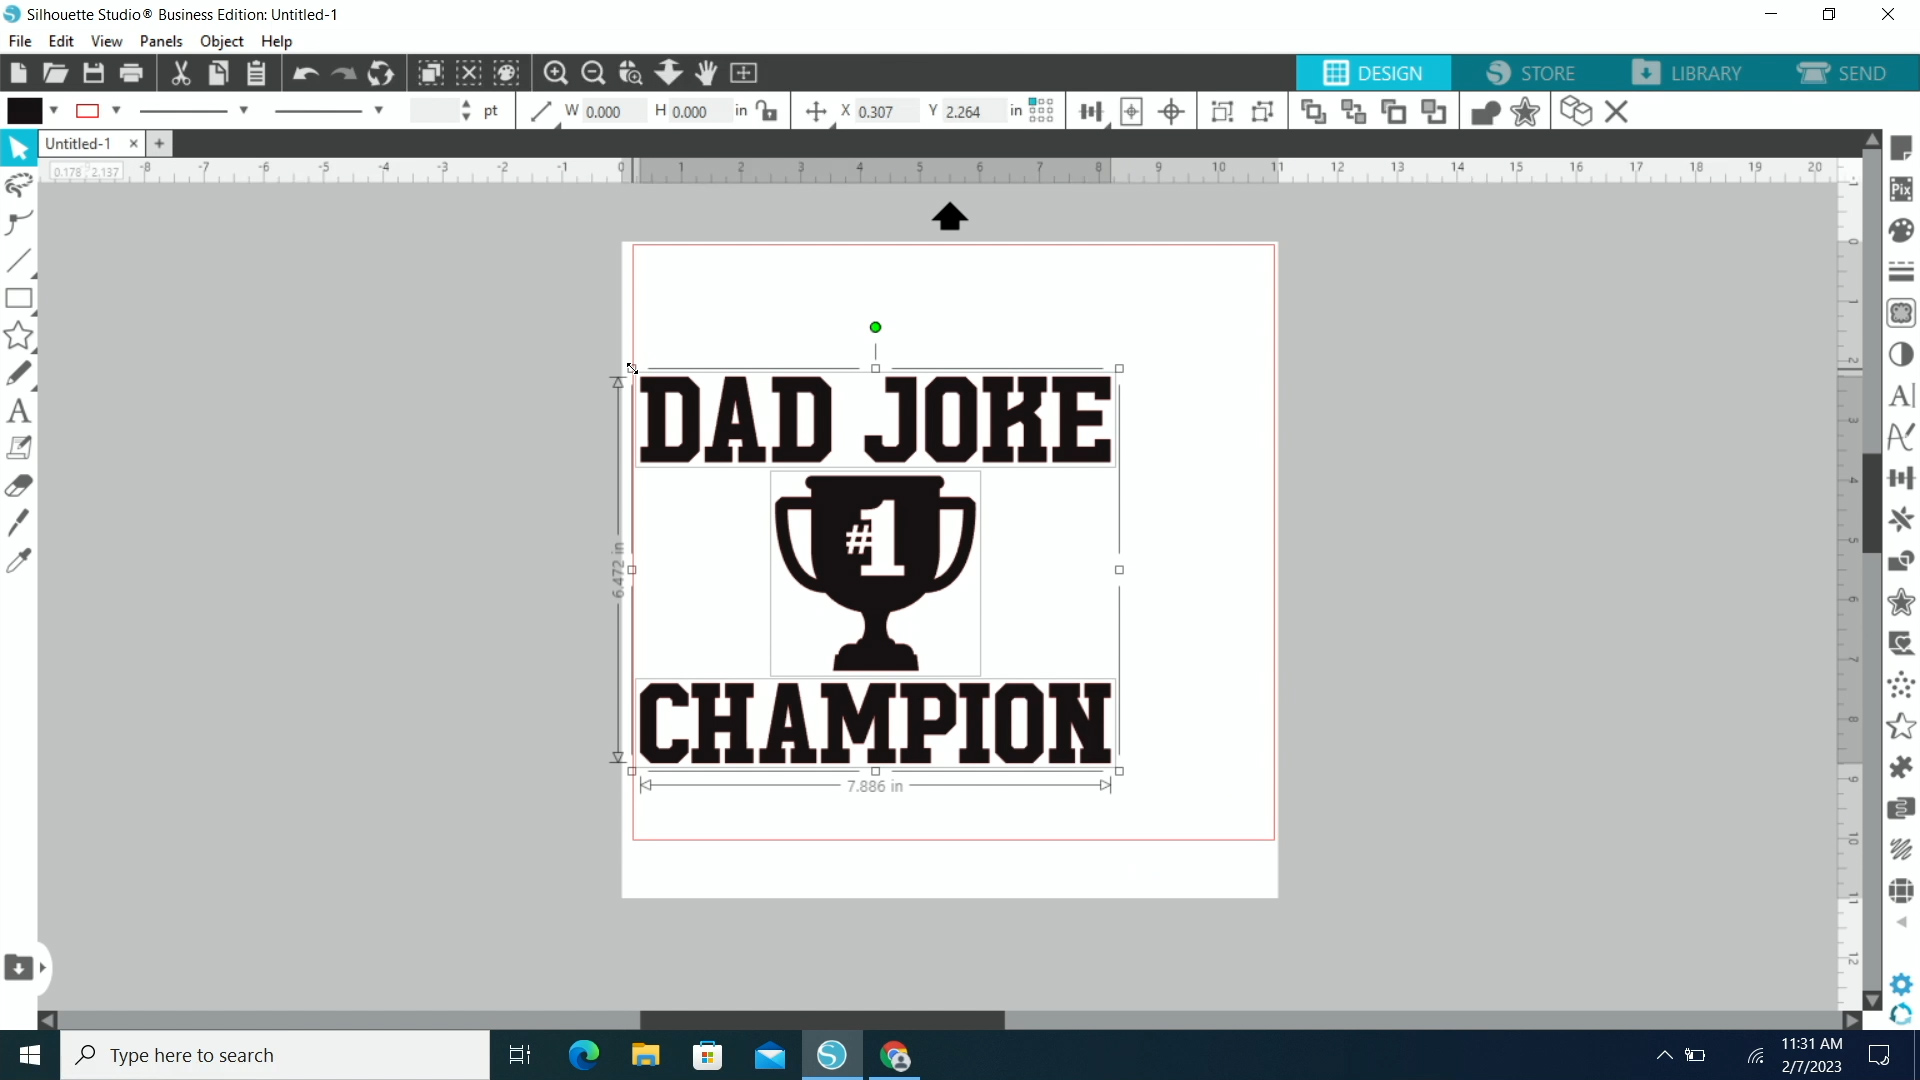Click the line thickness input field
This screenshot has width=1920, height=1080.
pos(436,111)
